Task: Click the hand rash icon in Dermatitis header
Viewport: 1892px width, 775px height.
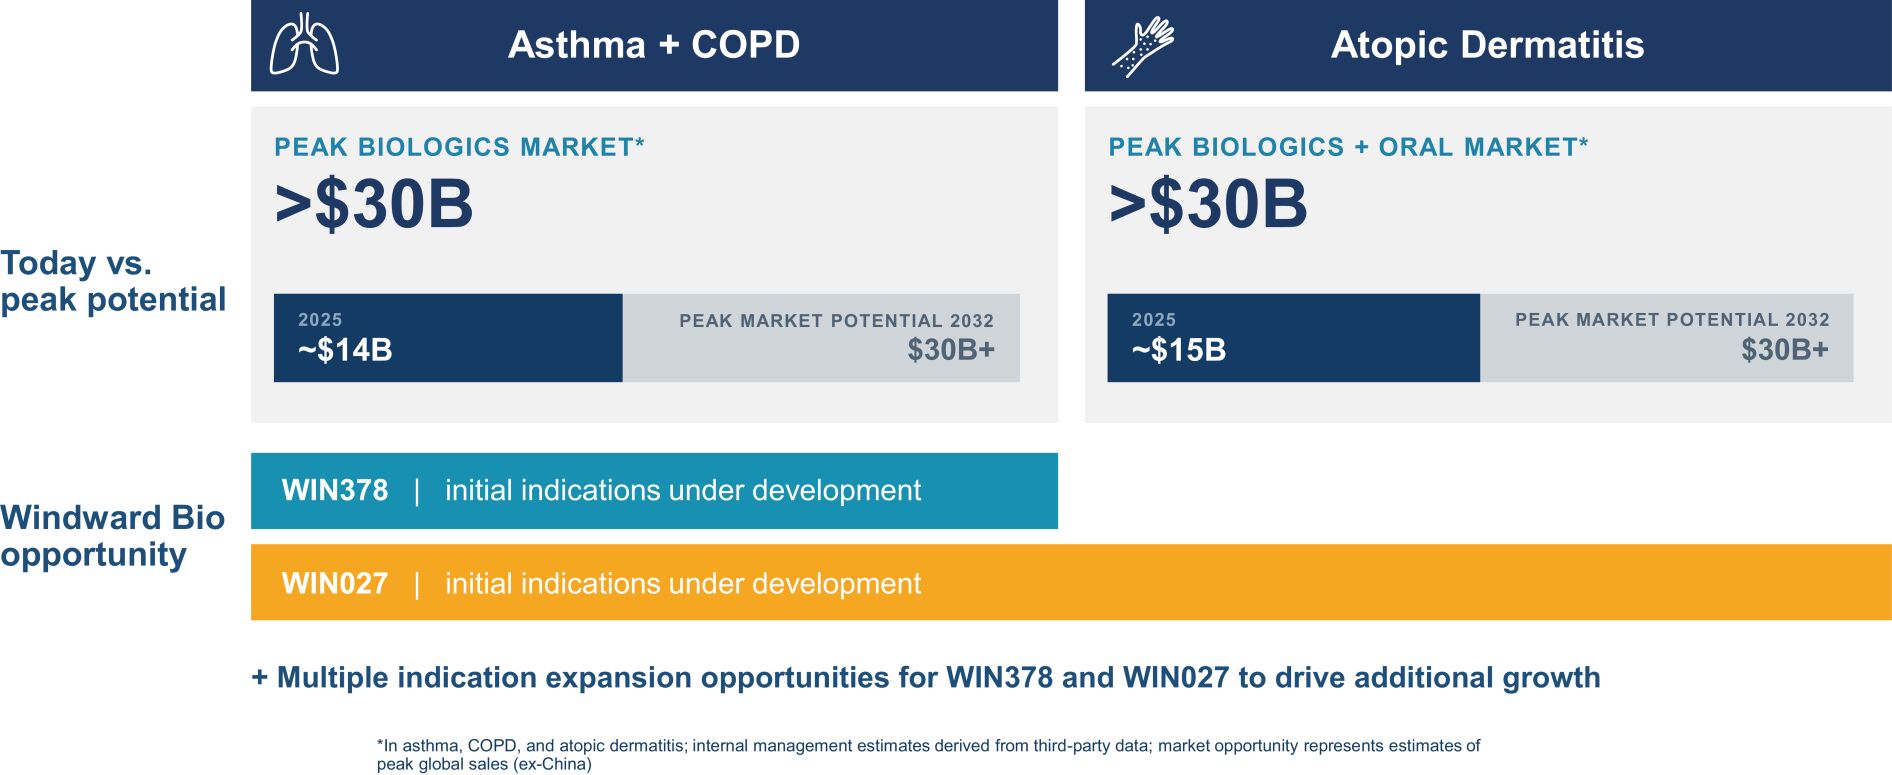Action: coord(1143,46)
